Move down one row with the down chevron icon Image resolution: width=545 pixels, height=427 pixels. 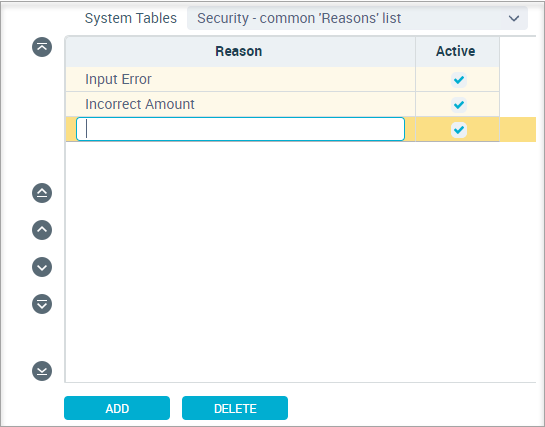(42, 267)
